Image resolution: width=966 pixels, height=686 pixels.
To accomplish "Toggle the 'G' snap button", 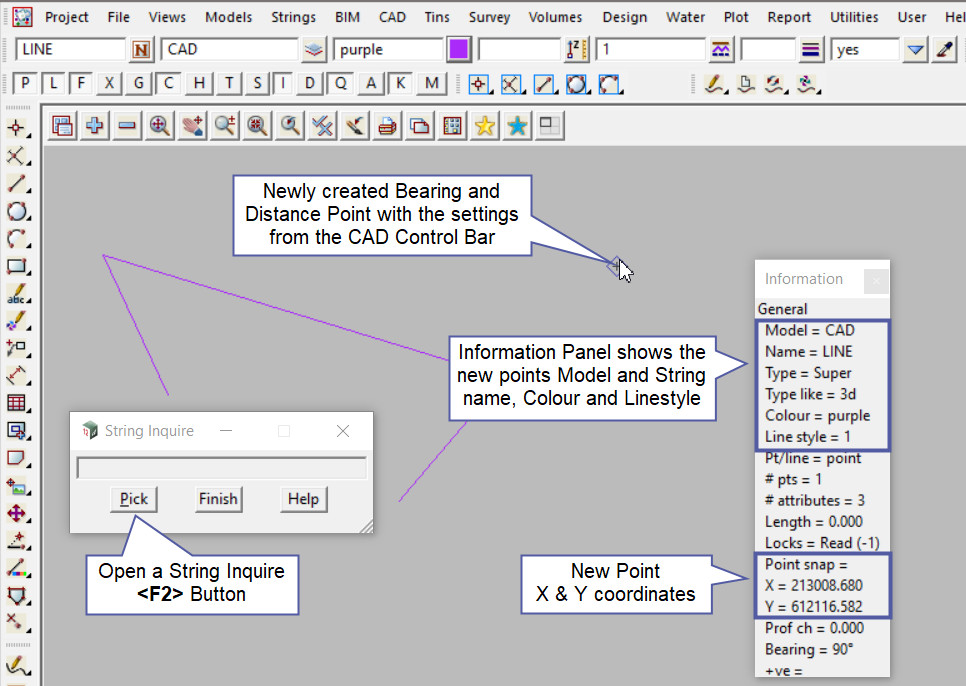I will (x=139, y=83).
